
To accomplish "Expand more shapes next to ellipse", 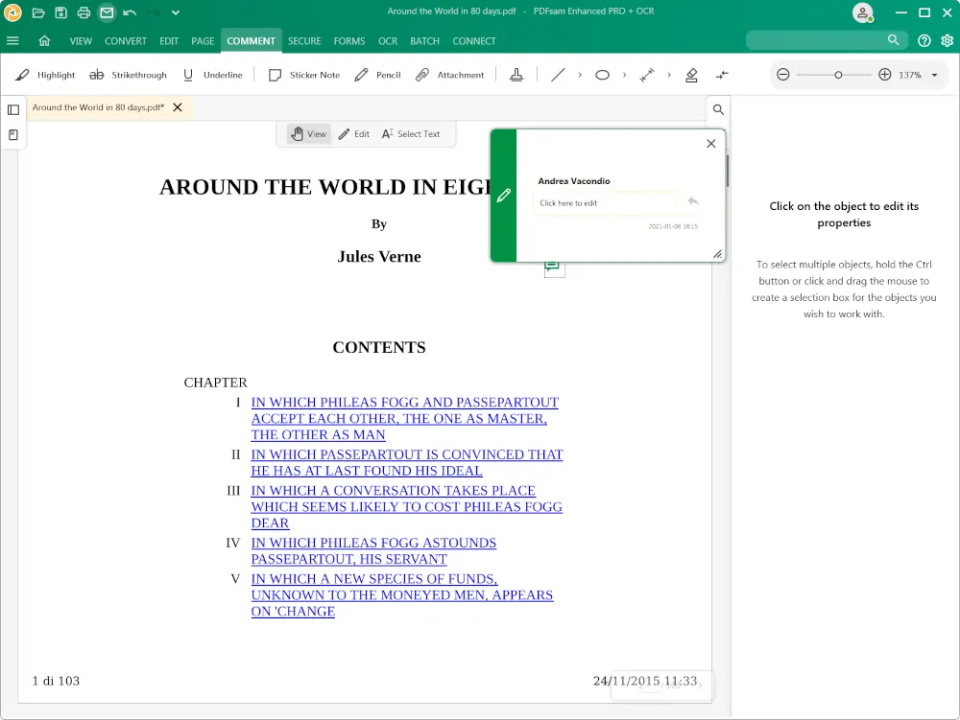I will point(624,75).
